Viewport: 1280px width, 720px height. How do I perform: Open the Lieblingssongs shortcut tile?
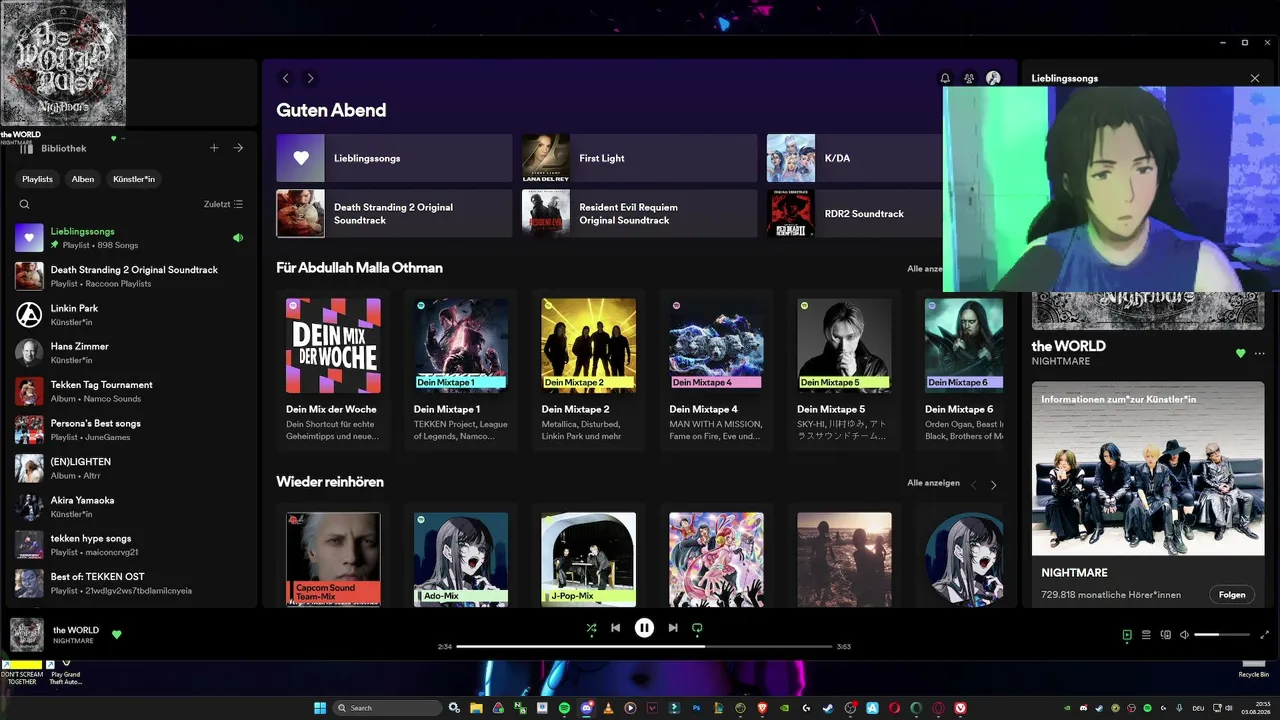coord(394,158)
